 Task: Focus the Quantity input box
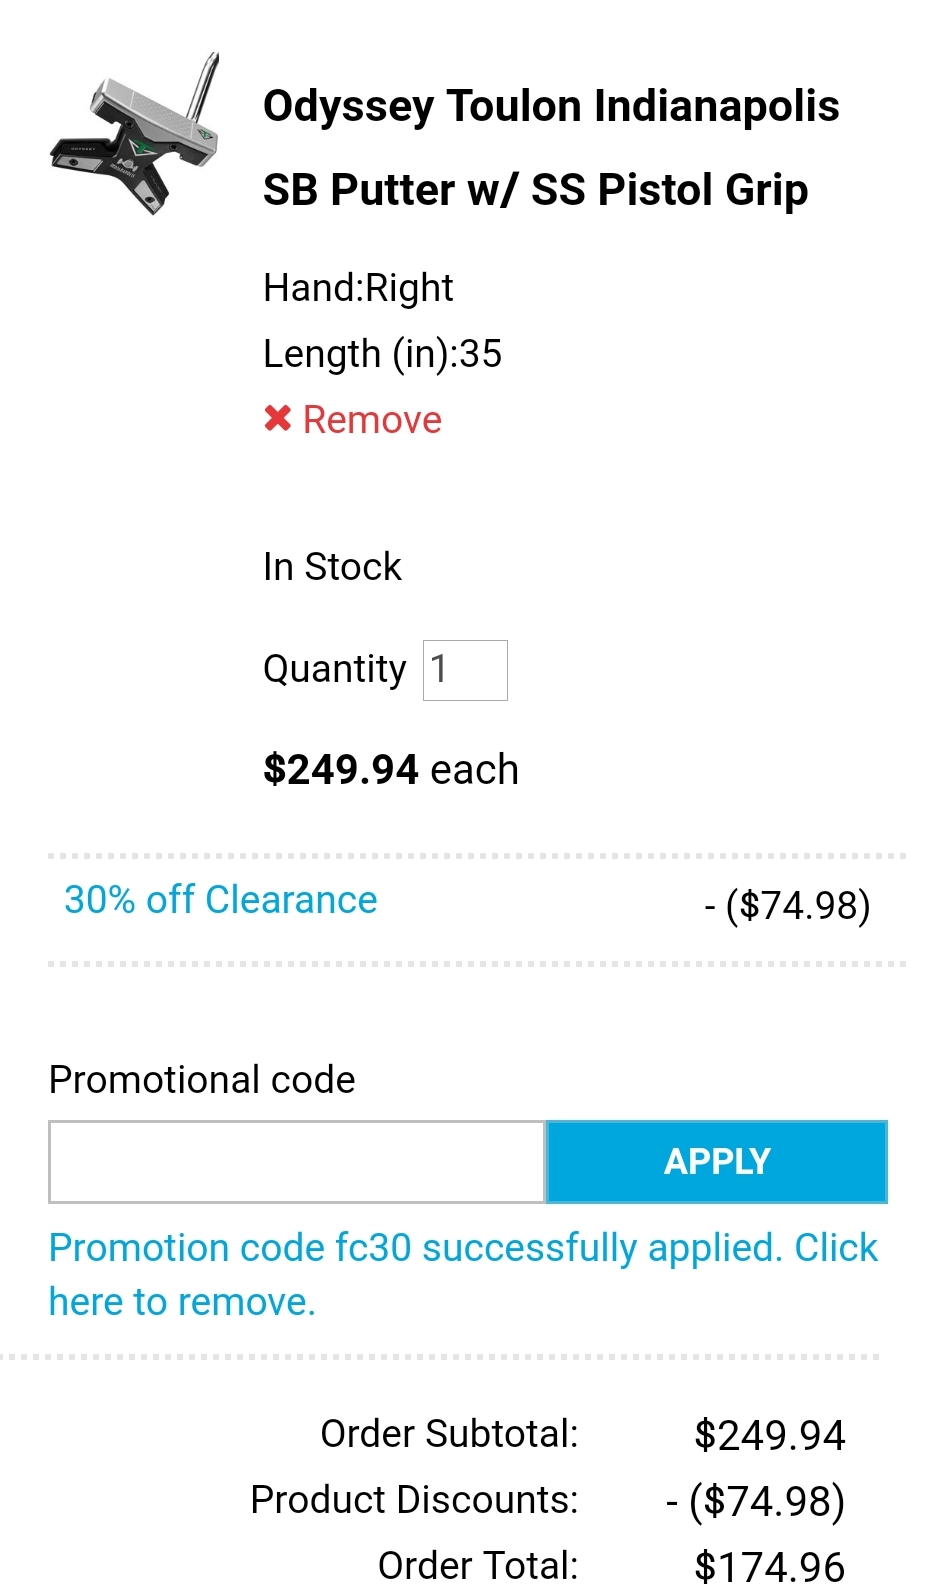pos(465,670)
